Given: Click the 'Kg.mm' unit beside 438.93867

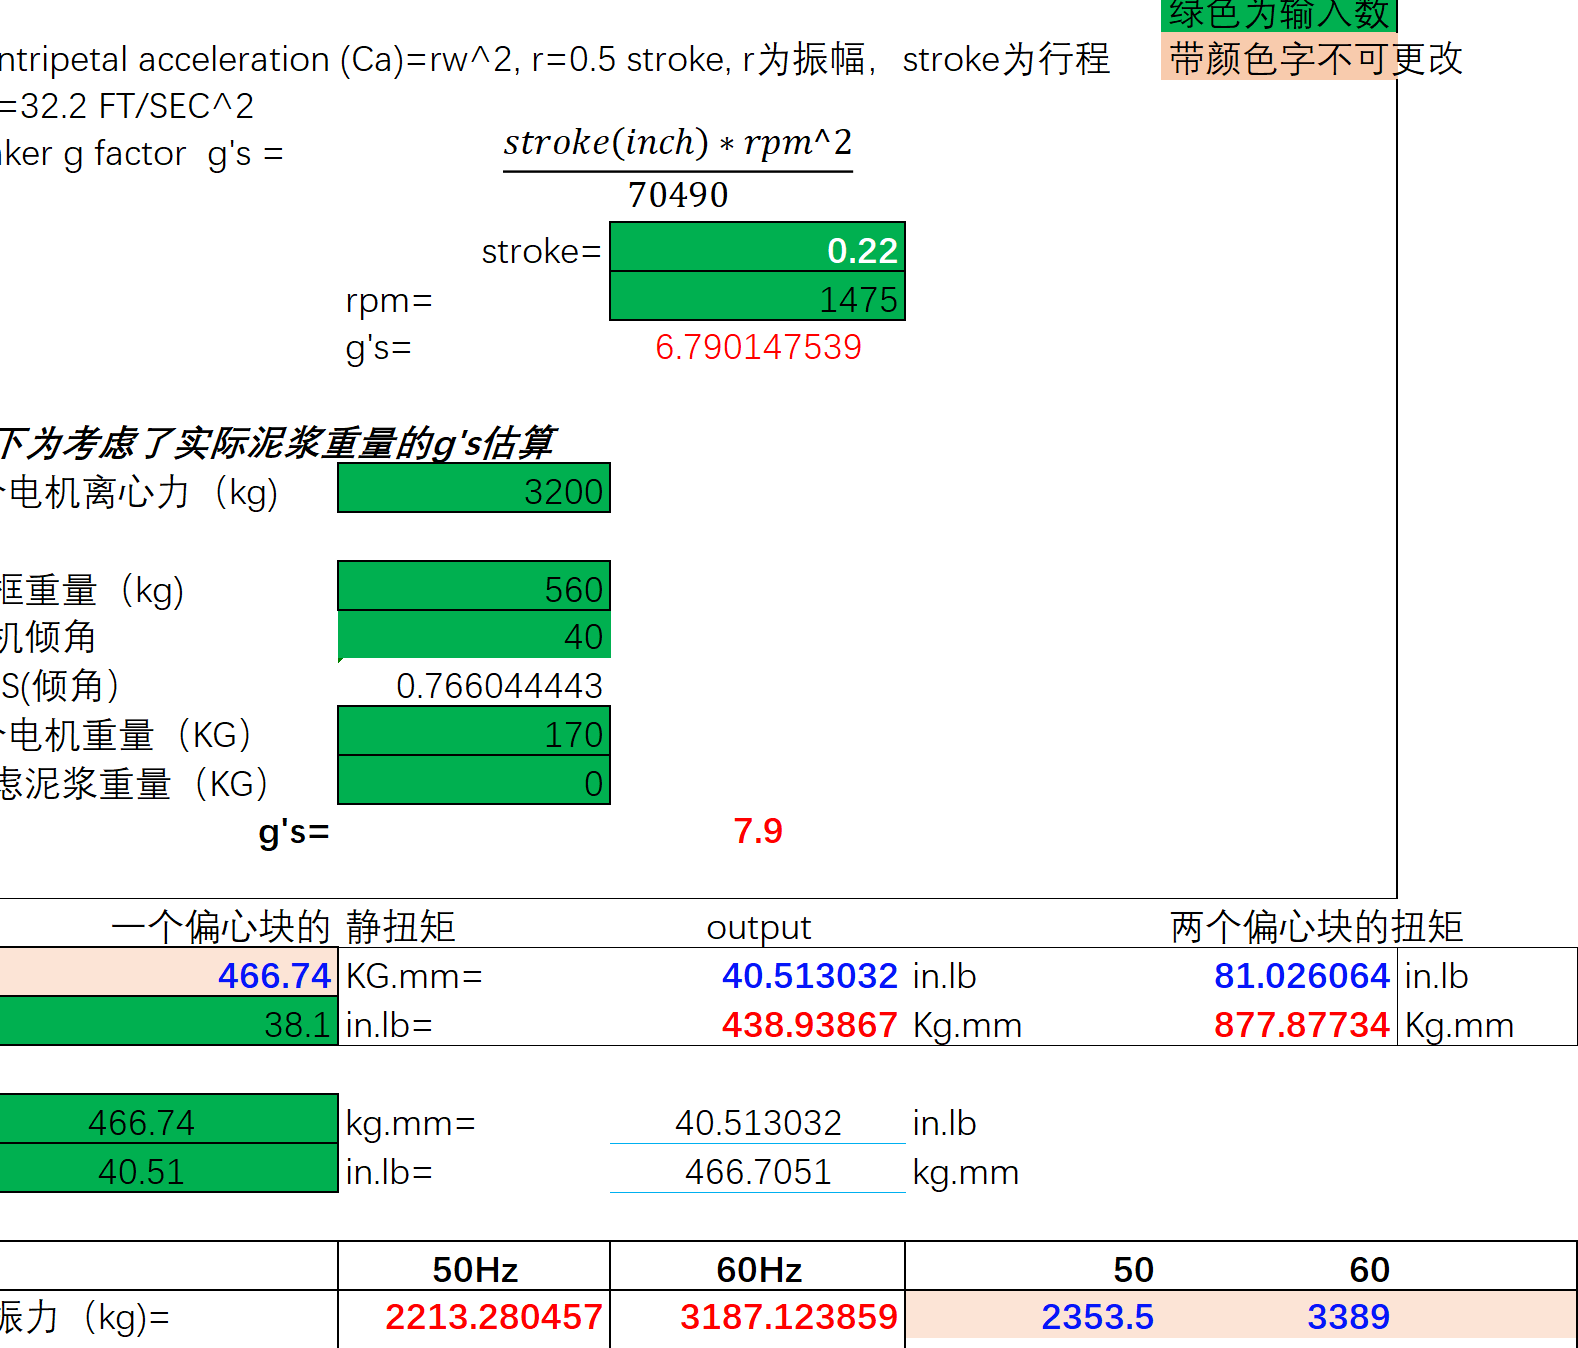Looking at the screenshot, I should pyautogui.click(x=967, y=1025).
